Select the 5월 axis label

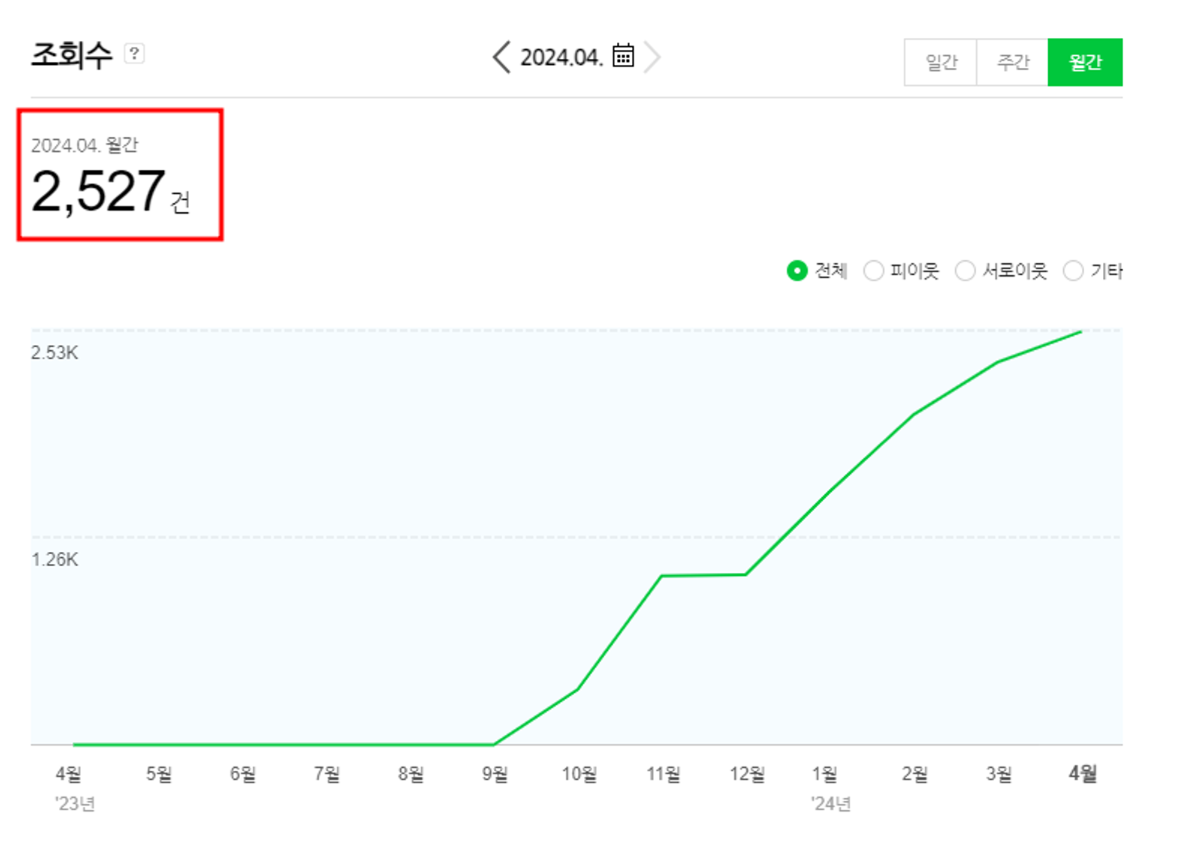point(159,773)
